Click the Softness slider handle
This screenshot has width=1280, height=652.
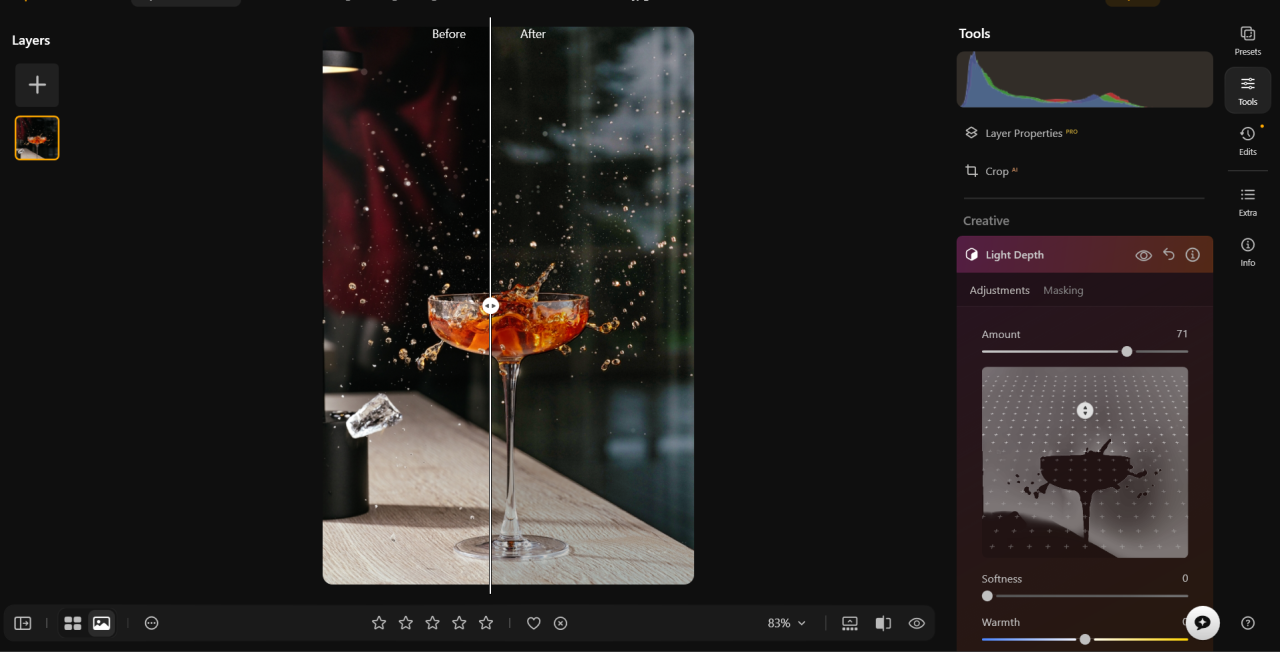987,596
